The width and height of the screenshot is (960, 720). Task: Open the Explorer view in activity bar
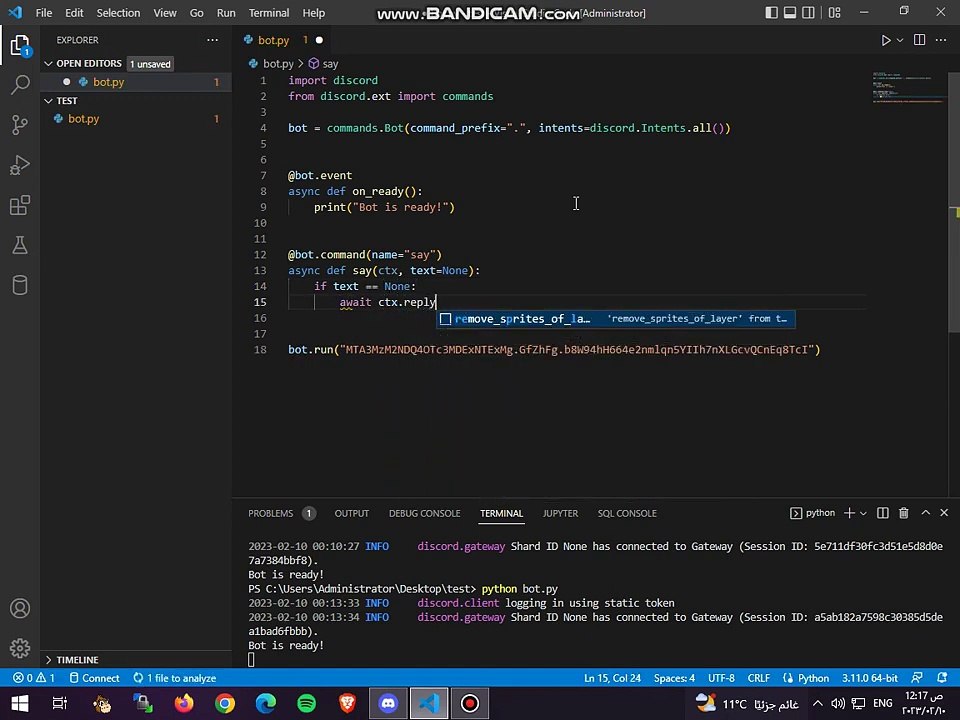pyautogui.click(x=20, y=45)
